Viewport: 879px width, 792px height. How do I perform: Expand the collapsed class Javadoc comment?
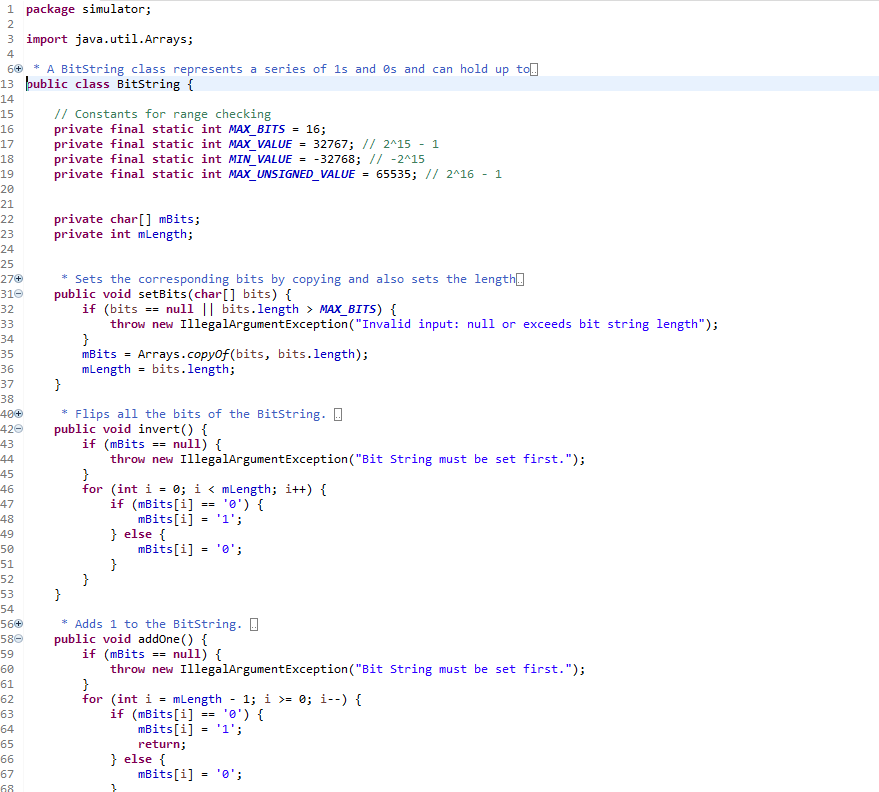click(x=16, y=68)
